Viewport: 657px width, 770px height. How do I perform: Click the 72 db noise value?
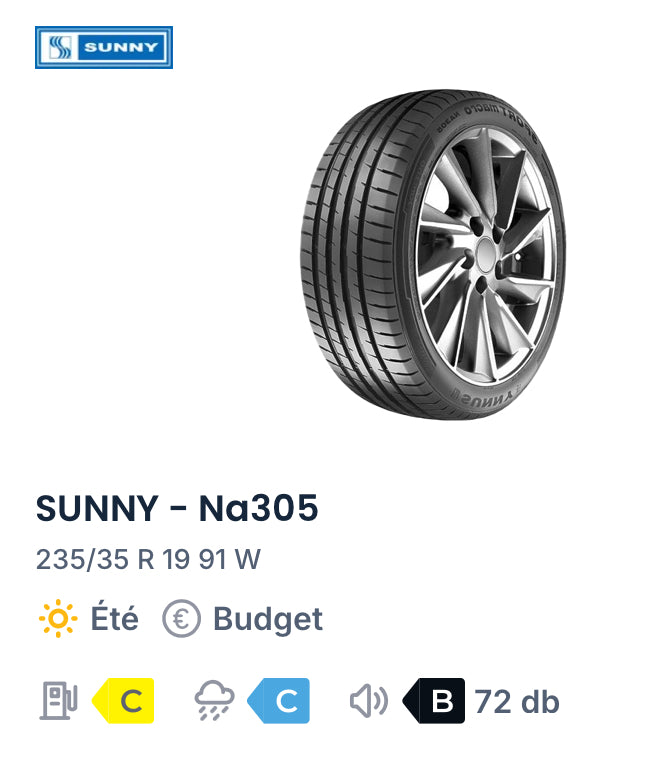pos(517,701)
